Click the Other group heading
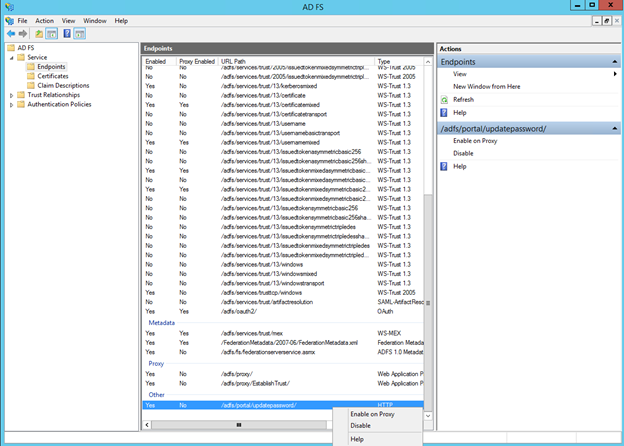The image size is (624, 446). 156,395
